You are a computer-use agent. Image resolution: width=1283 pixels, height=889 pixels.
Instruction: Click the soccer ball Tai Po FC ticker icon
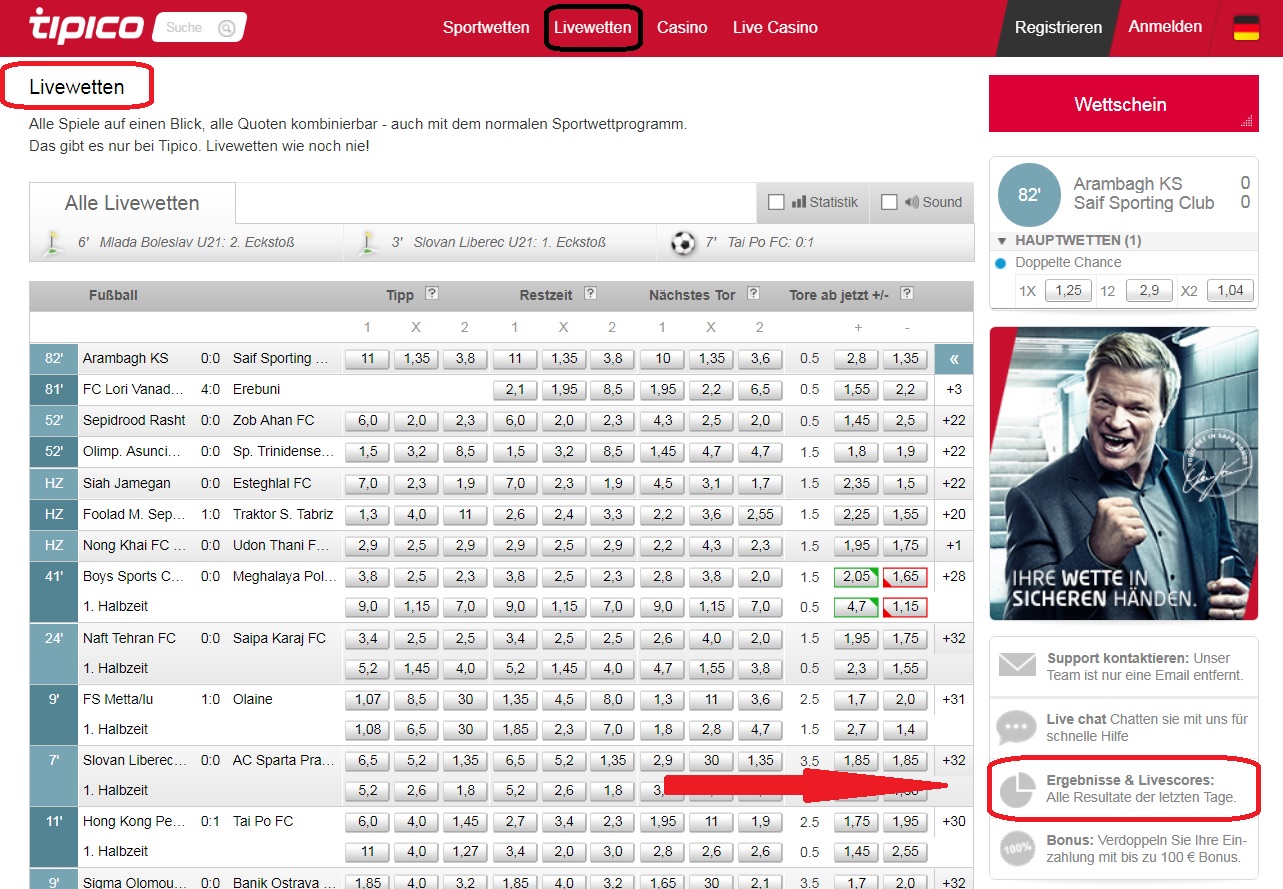pyautogui.click(x=683, y=242)
